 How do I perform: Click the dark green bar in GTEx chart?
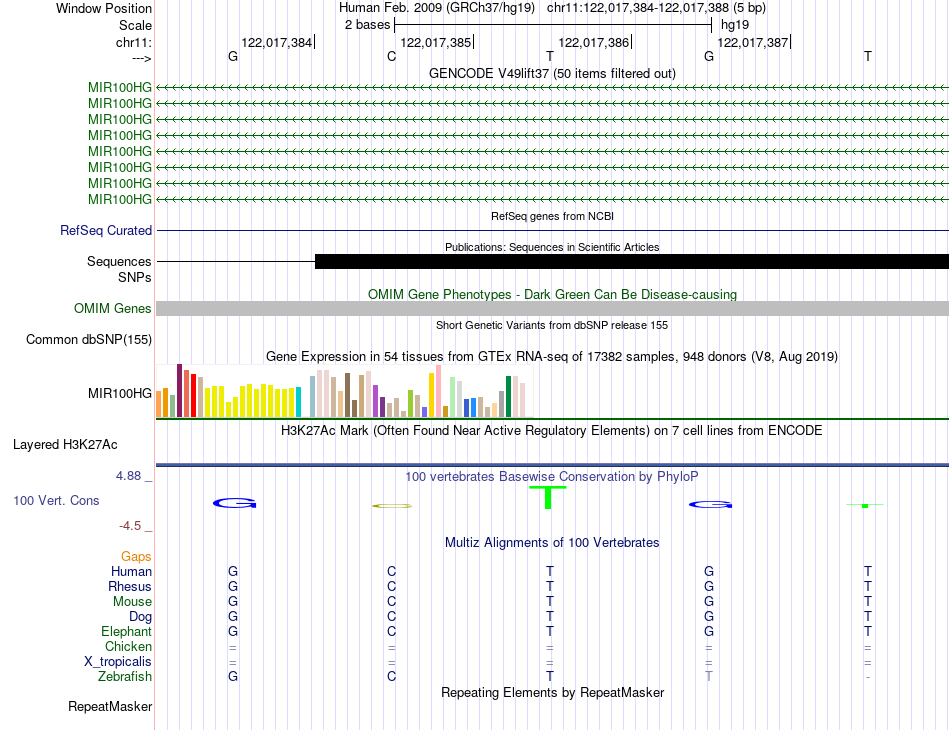click(x=509, y=397)
